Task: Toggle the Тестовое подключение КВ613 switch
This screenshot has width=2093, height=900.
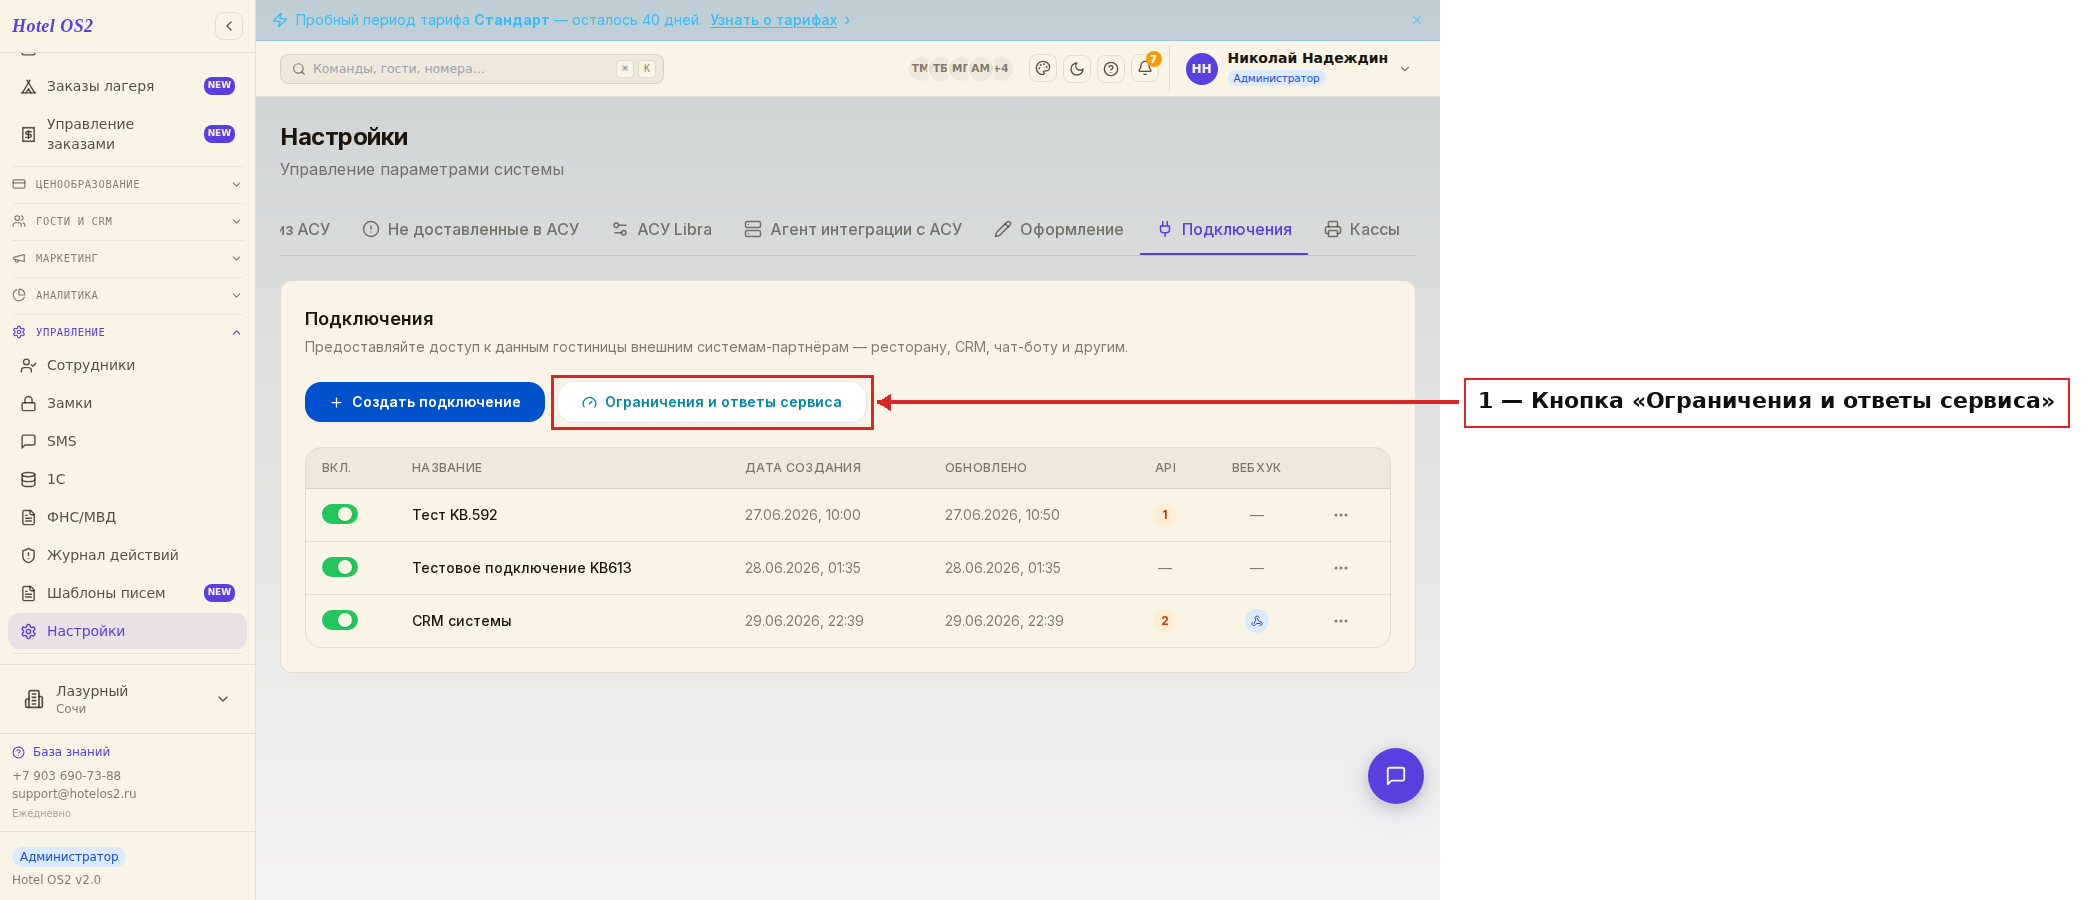Action: [x=340, y=567]
